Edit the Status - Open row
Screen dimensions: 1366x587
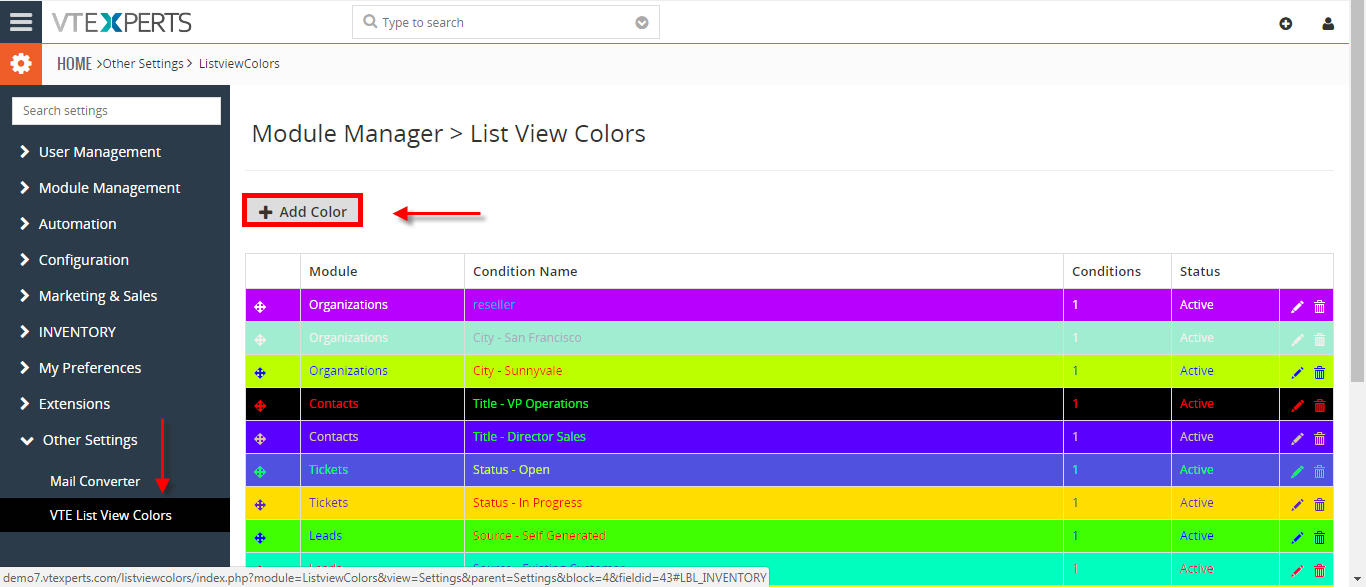(1298, 471)
